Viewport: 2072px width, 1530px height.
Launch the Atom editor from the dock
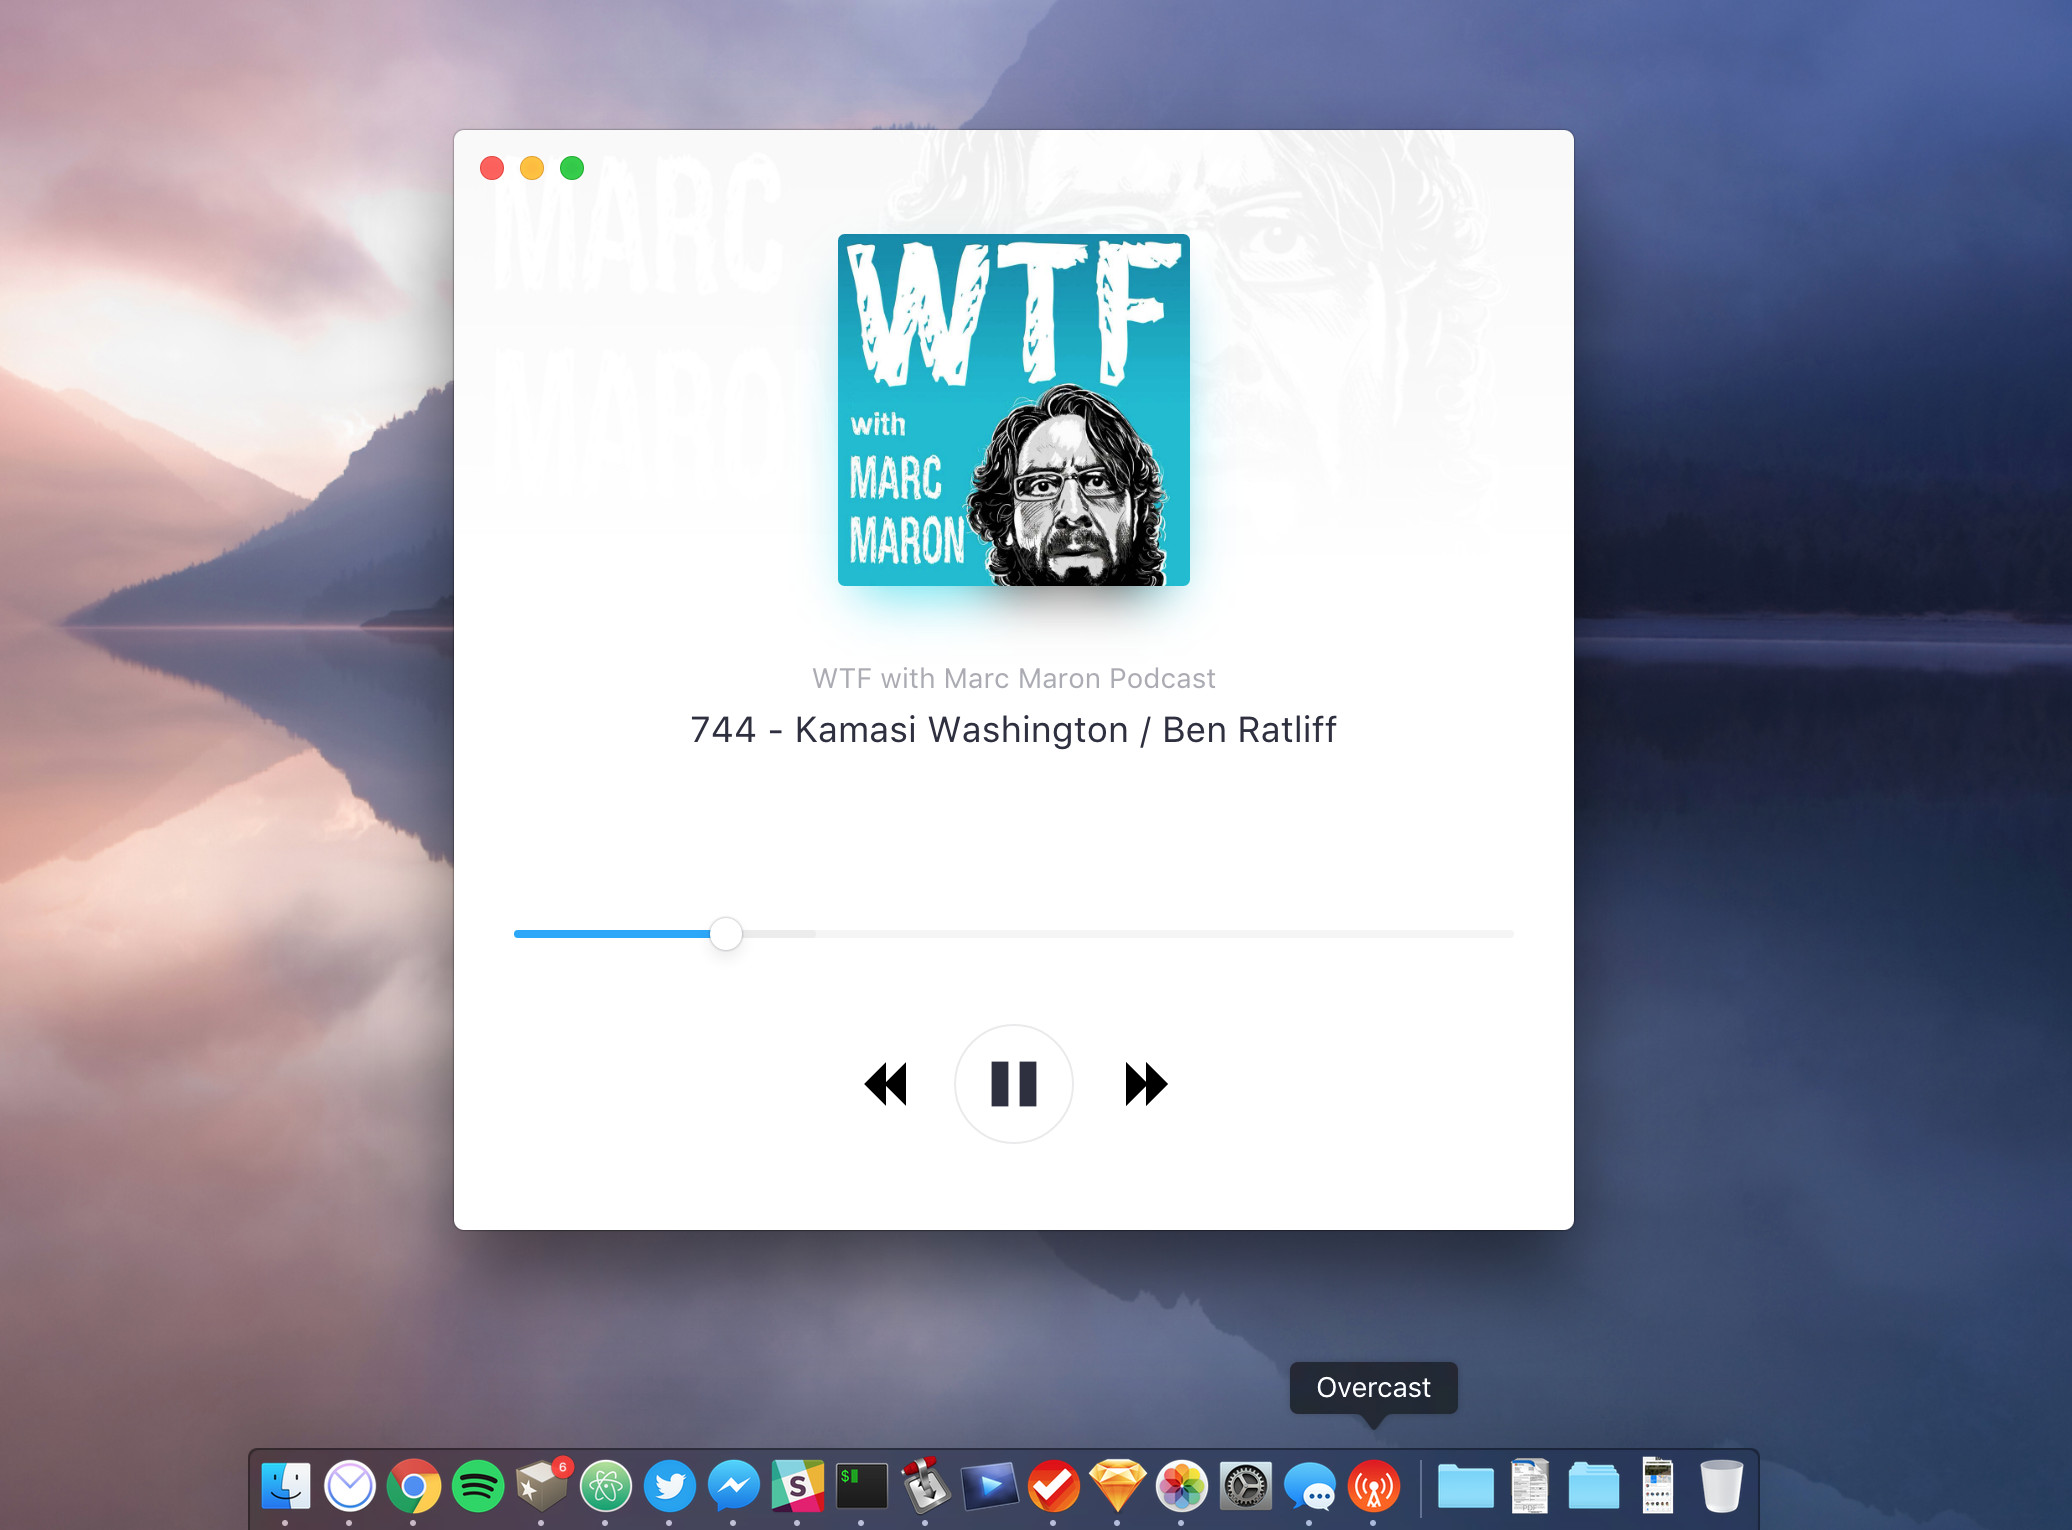606,1486
